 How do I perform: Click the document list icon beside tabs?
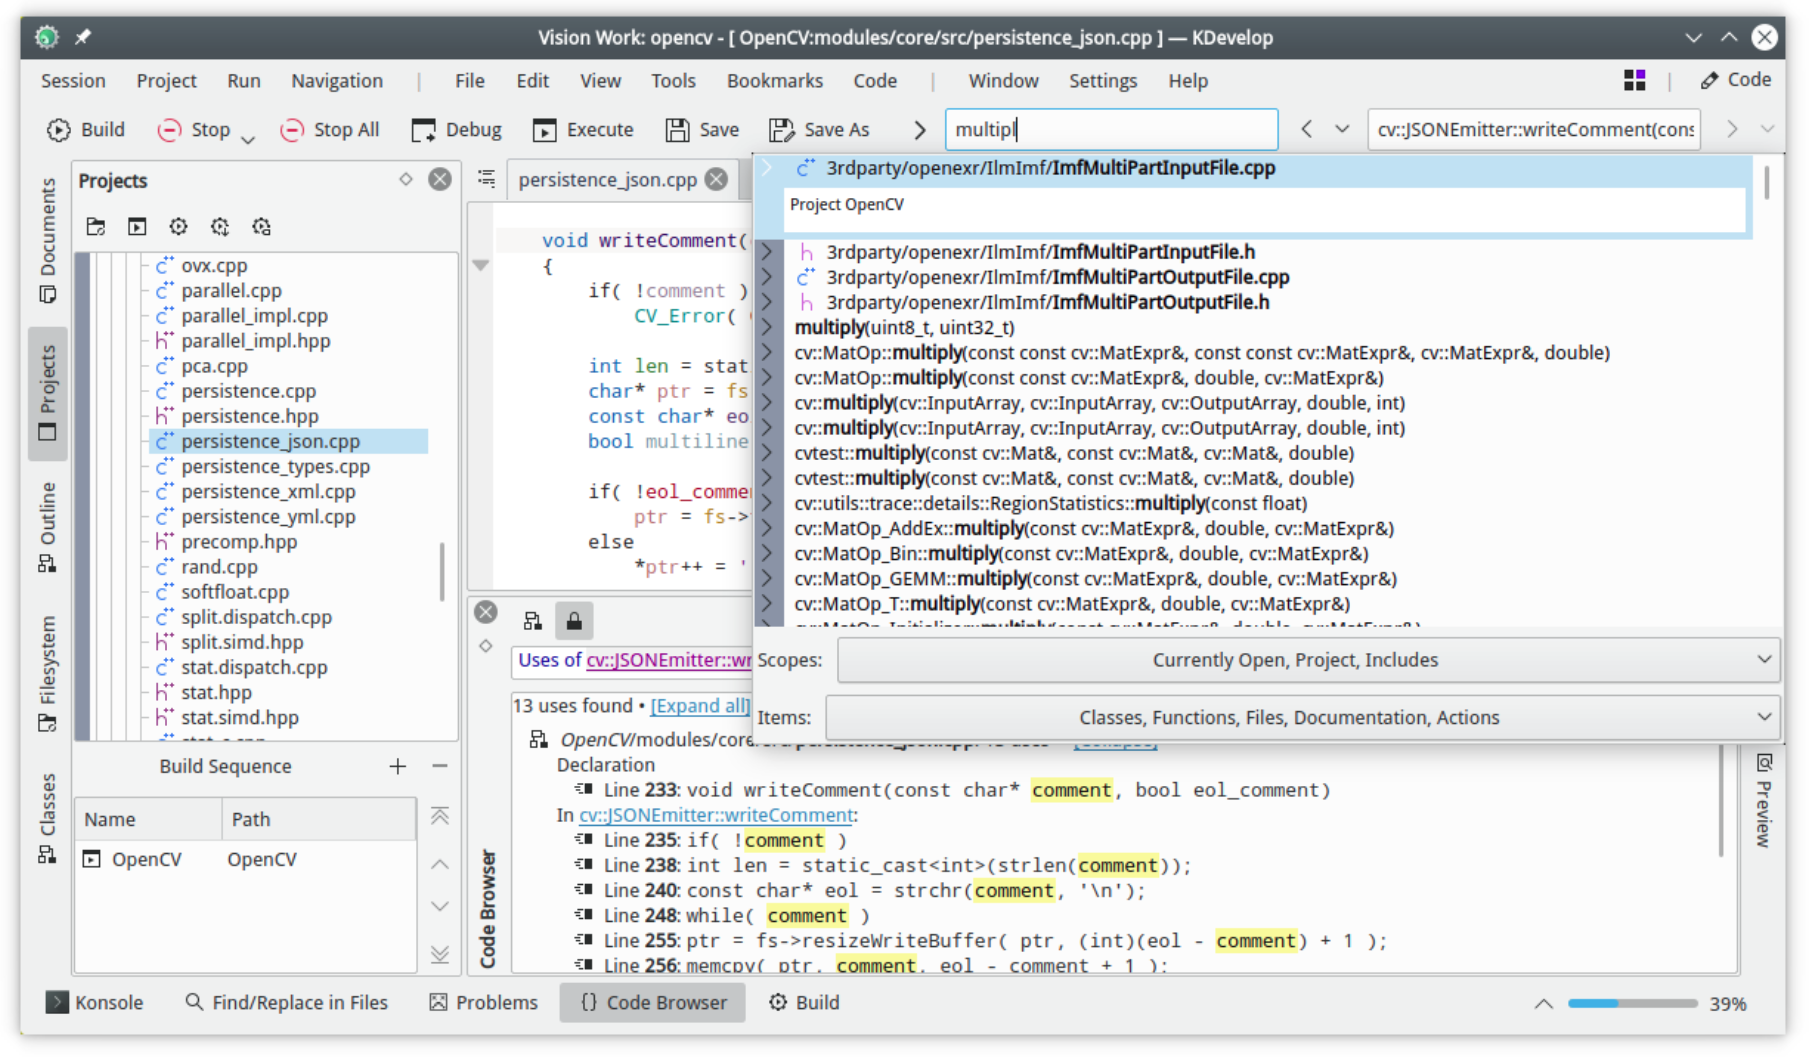pyautogui.click(x=487, y=179)
